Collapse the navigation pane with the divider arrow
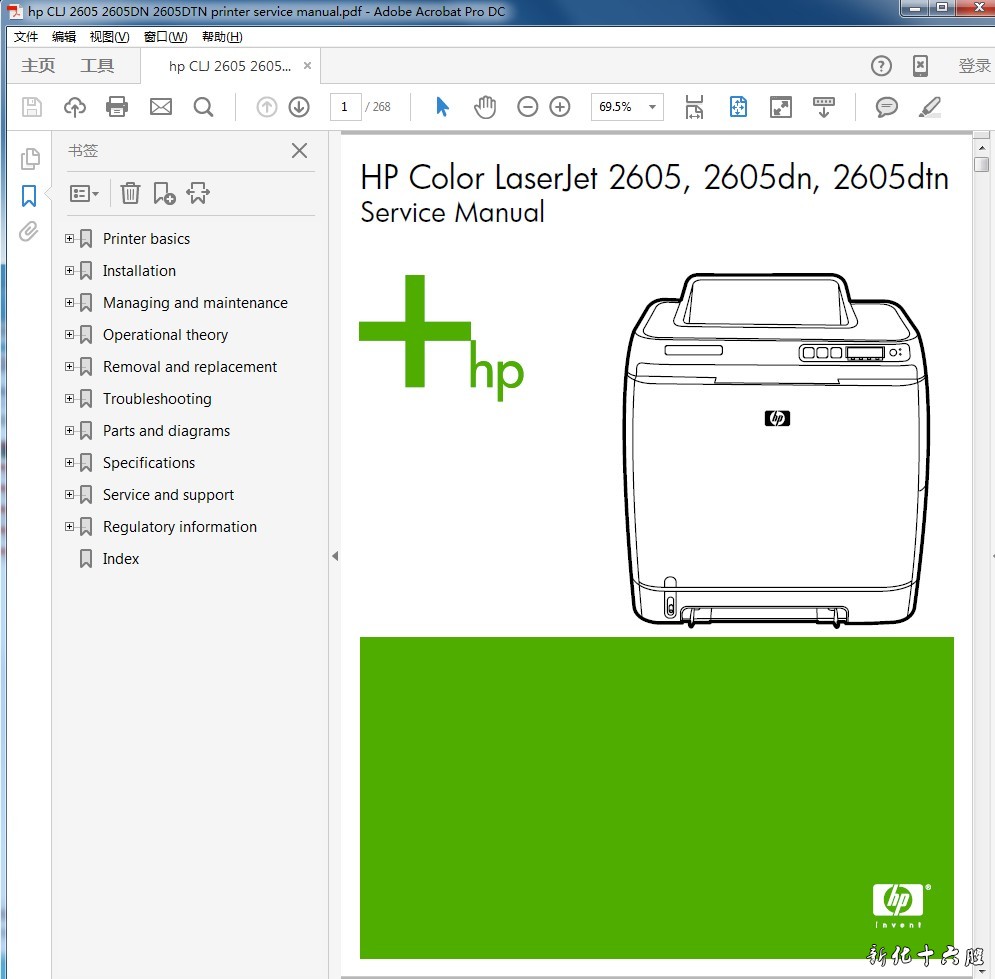This screenshot has height=979, width=995. point(335,556)
